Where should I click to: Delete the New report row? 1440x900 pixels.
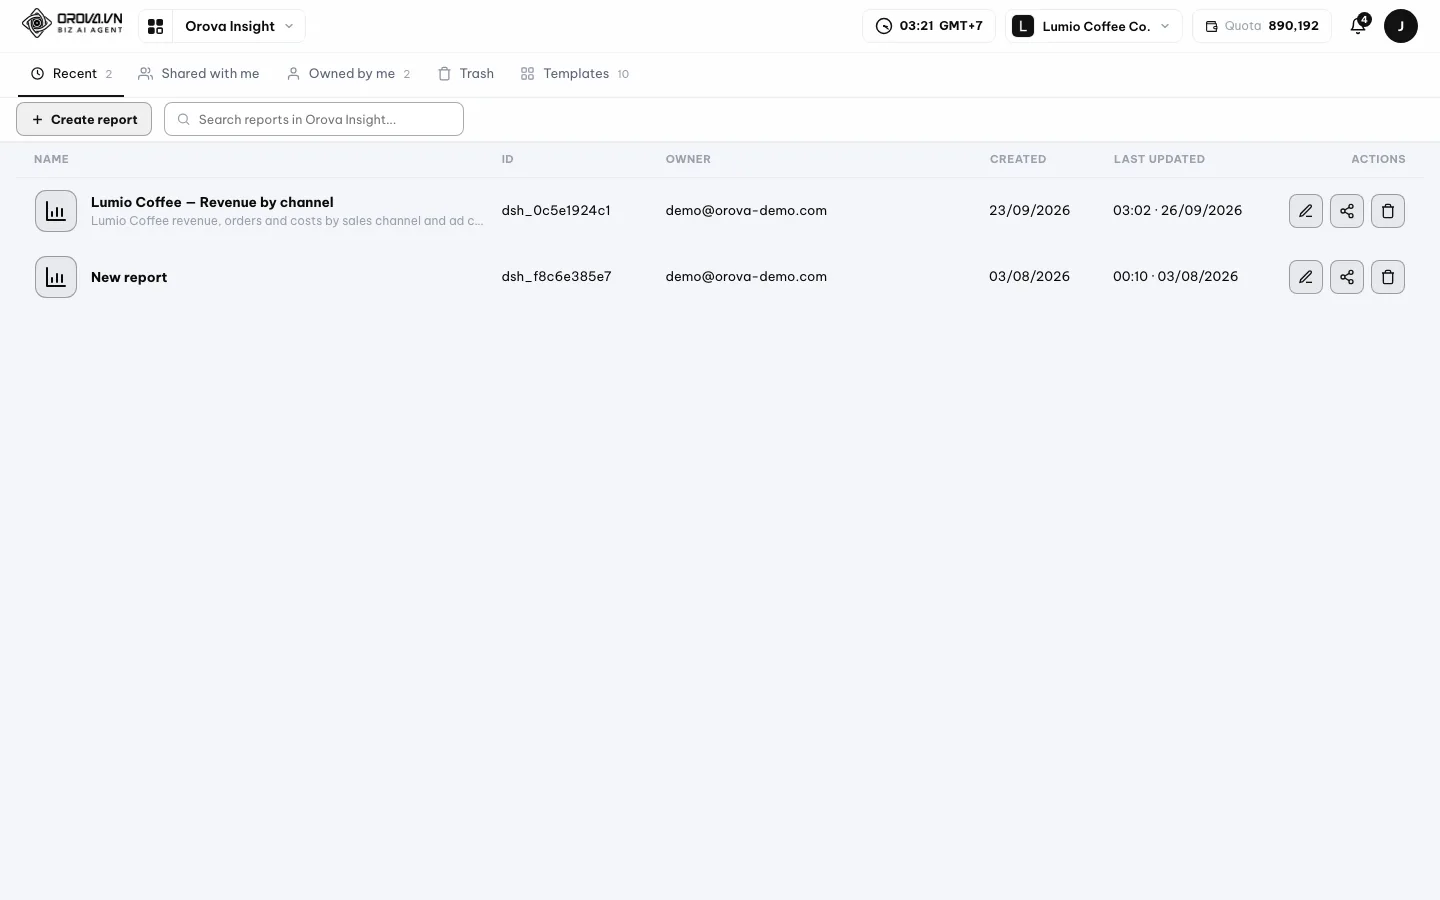(x=1388, y=277)
